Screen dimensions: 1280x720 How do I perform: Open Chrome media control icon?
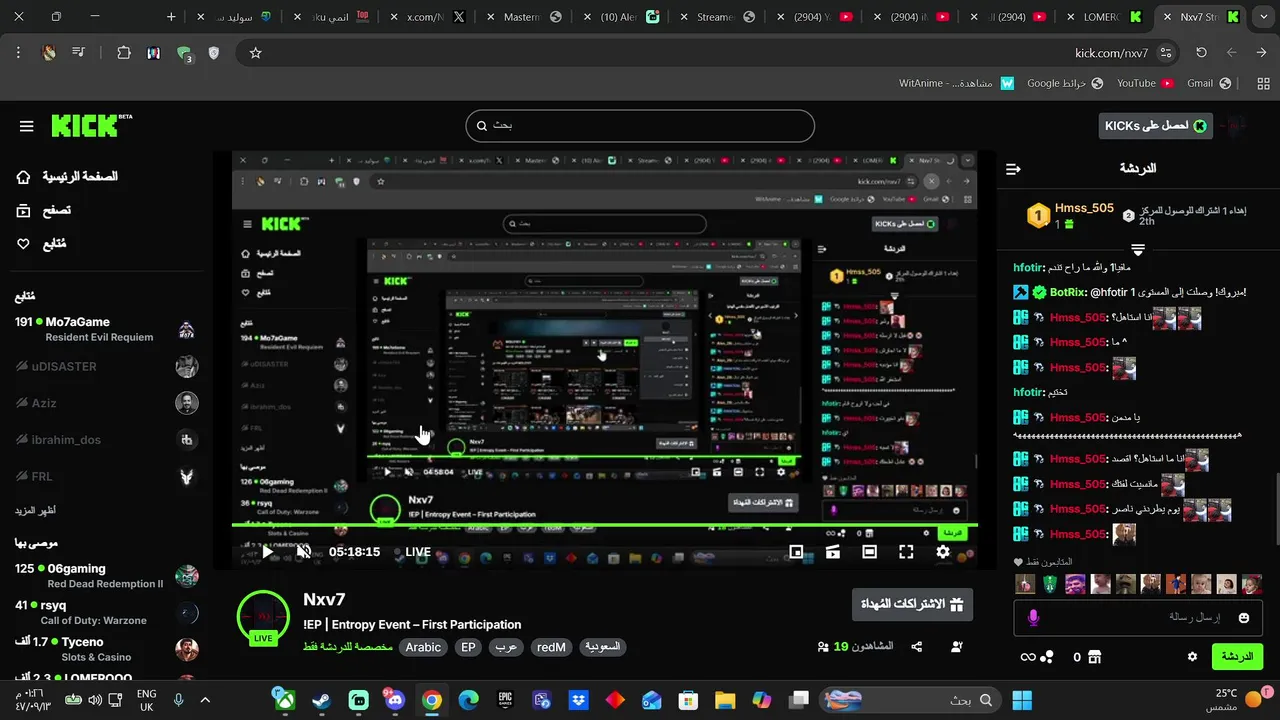click(x=78, y=53)
